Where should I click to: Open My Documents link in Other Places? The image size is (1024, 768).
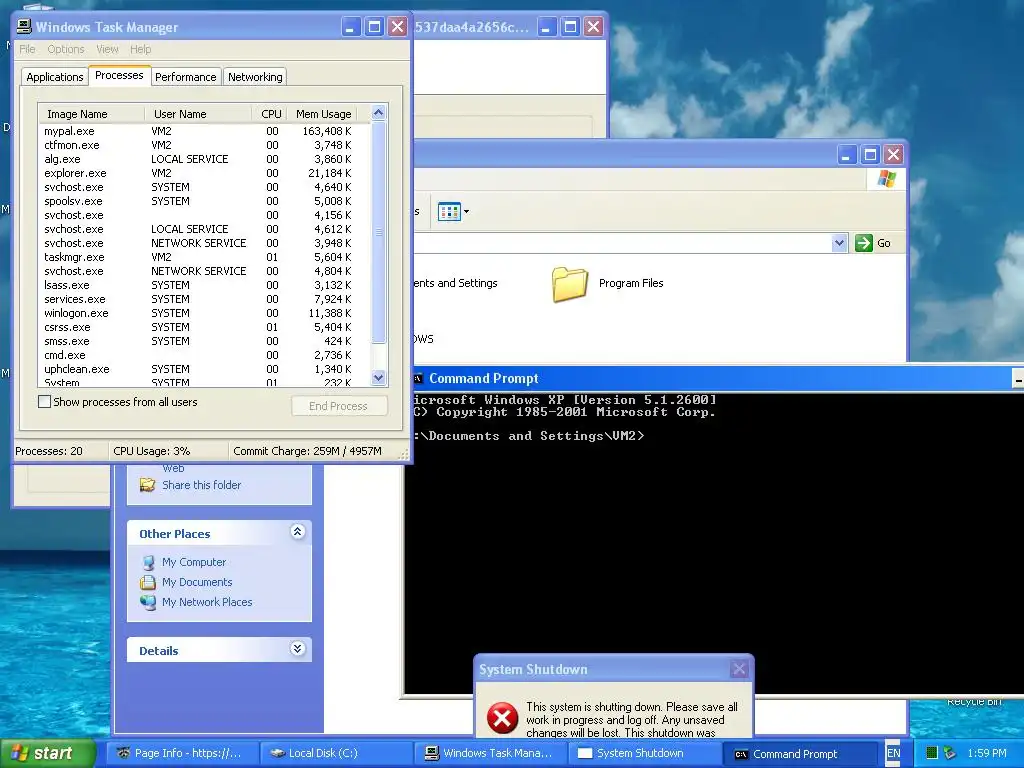(197, 583)
